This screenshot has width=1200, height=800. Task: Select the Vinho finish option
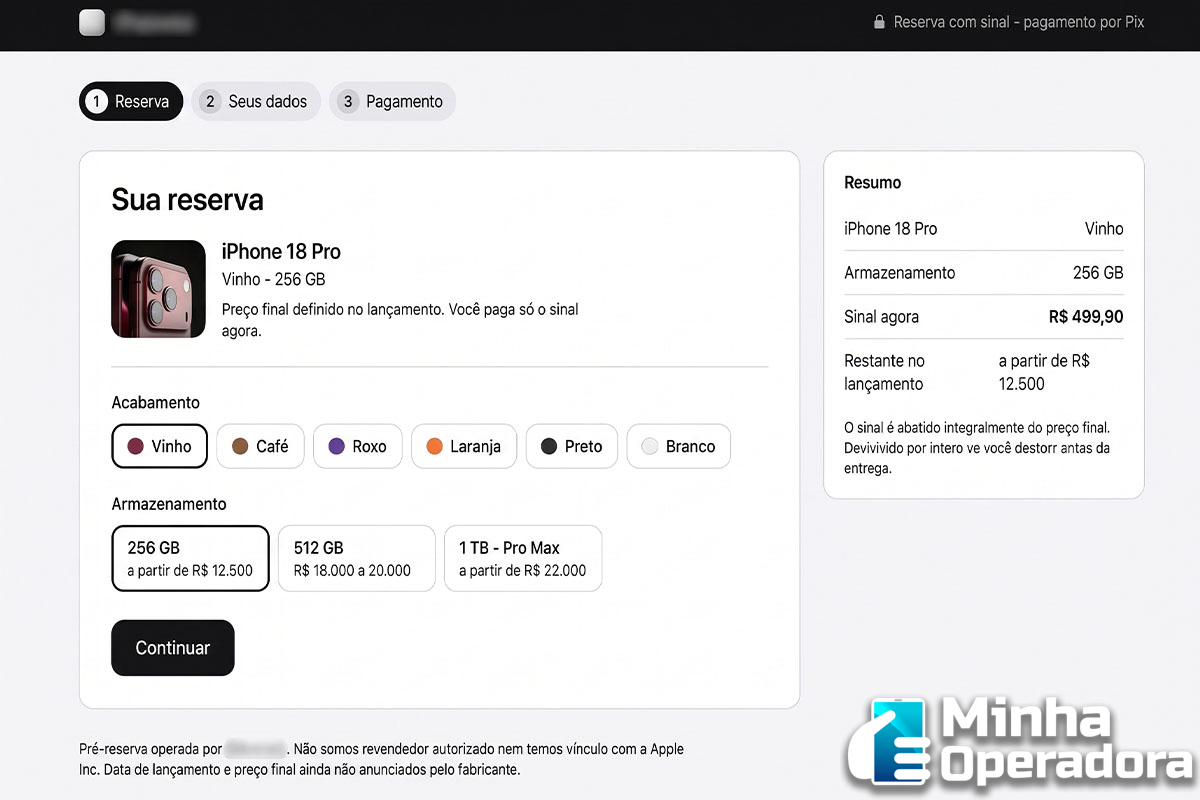[159, 446]
